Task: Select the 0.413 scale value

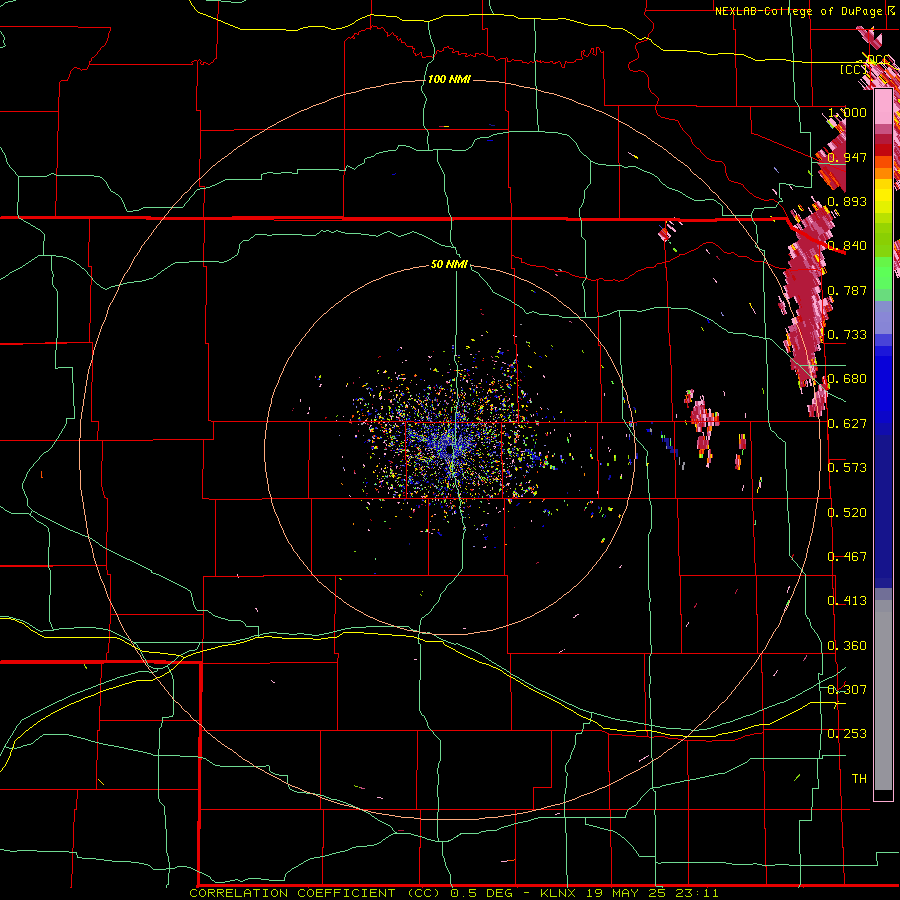Action: (x=847, y=601)
